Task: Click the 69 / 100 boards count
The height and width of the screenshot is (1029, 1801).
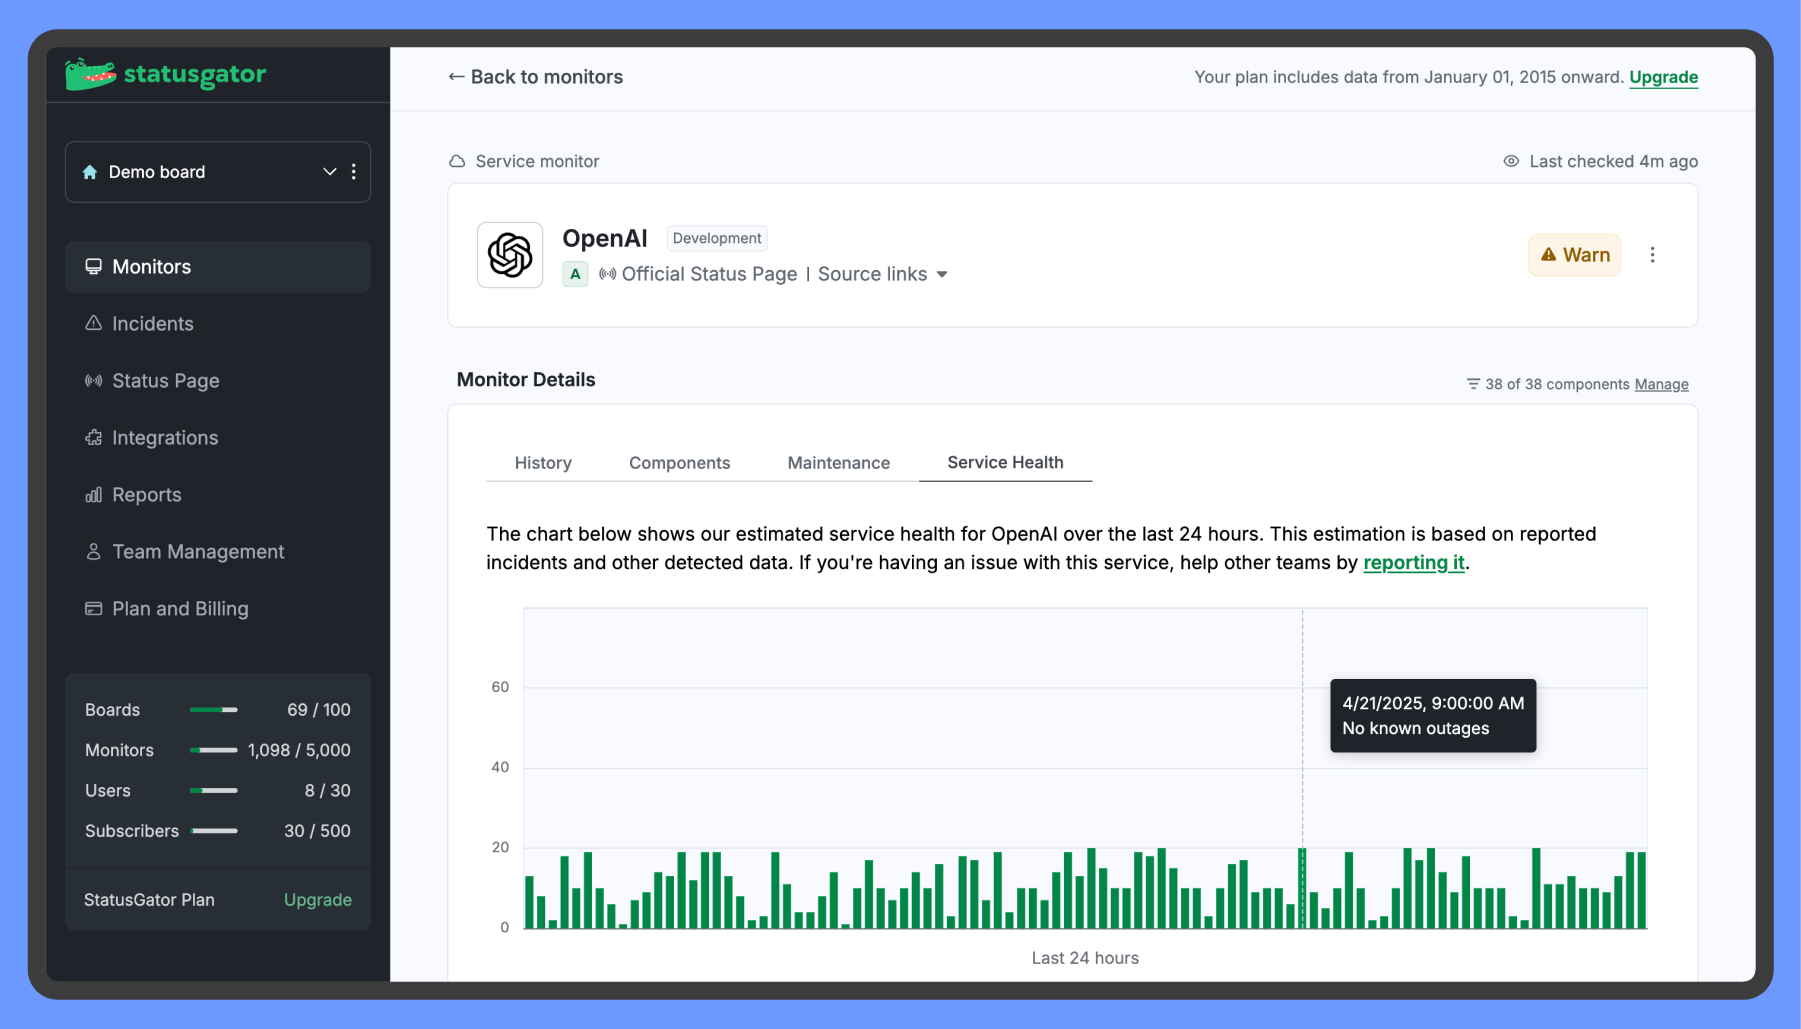Action: 319,710
